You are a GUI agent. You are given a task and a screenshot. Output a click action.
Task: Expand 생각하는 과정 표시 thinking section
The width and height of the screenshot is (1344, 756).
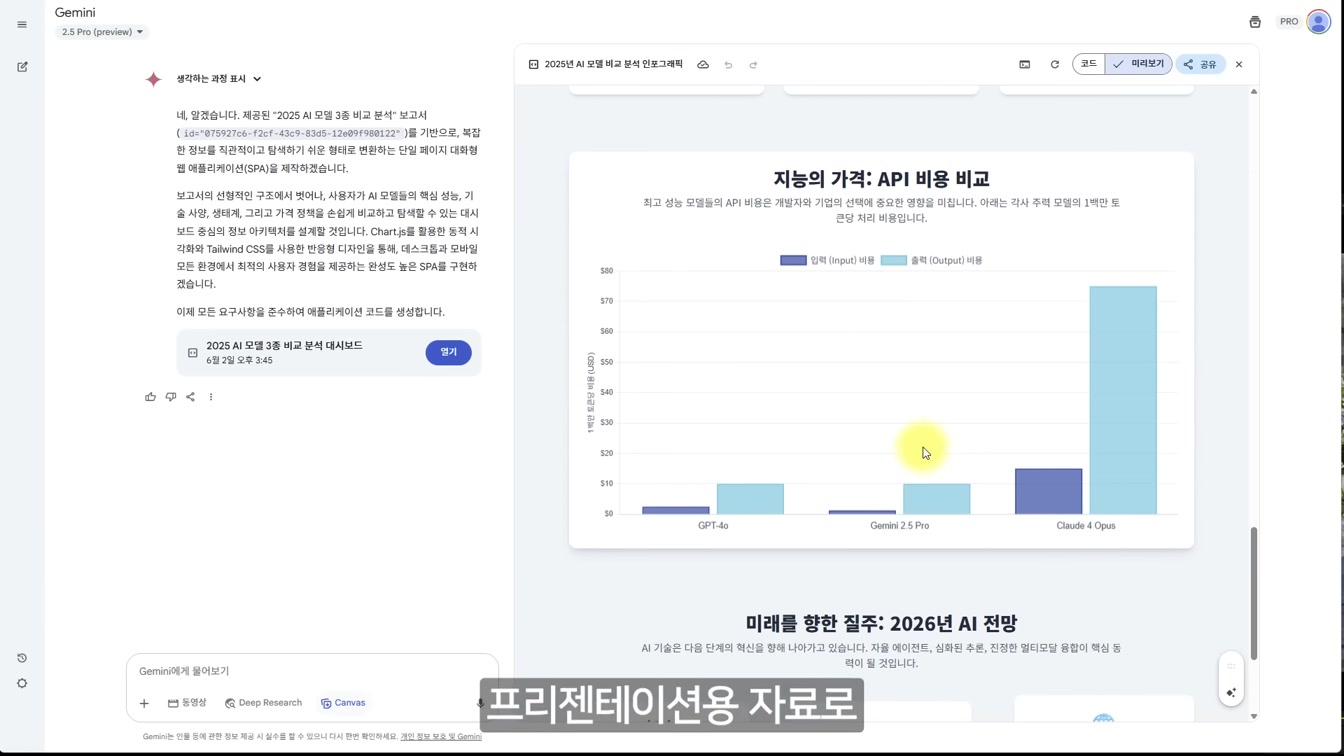219,79
